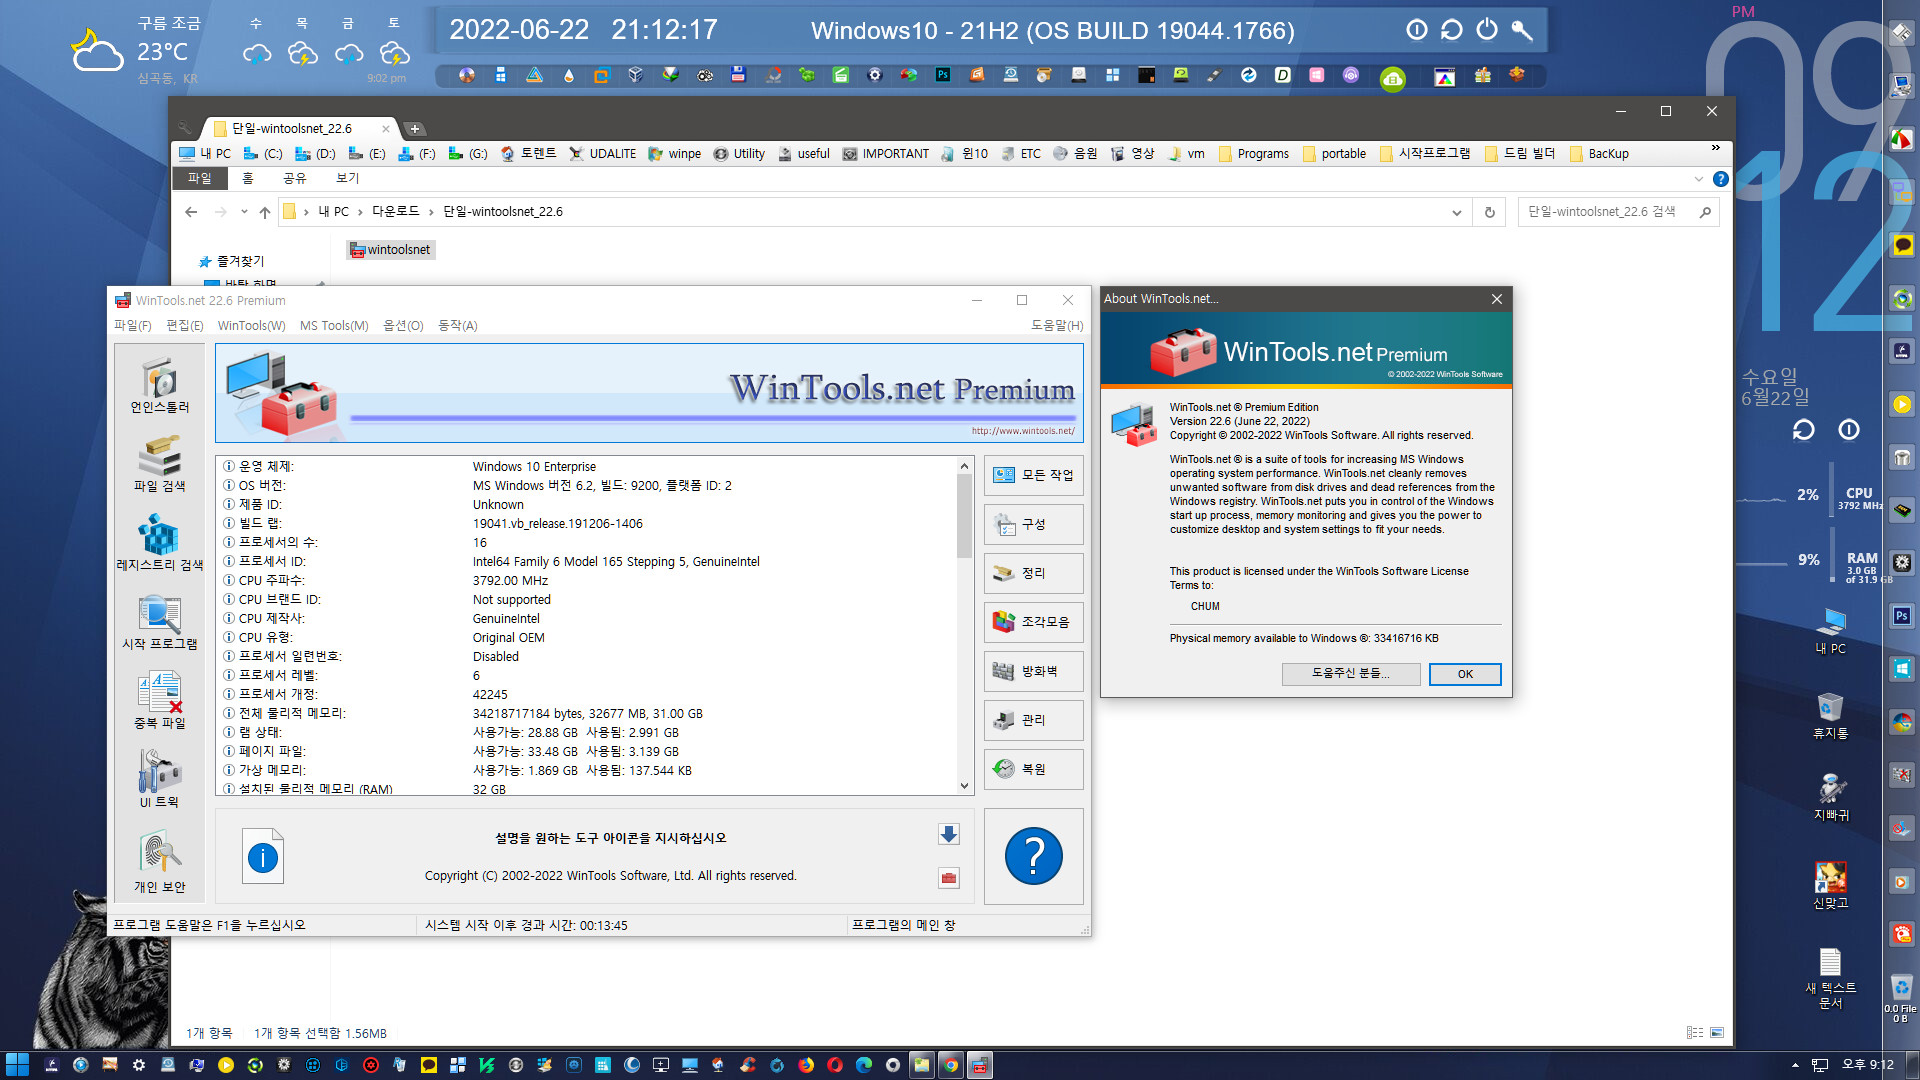
Task: Go up one folder level in Explorer
Action: coord(265,212)
